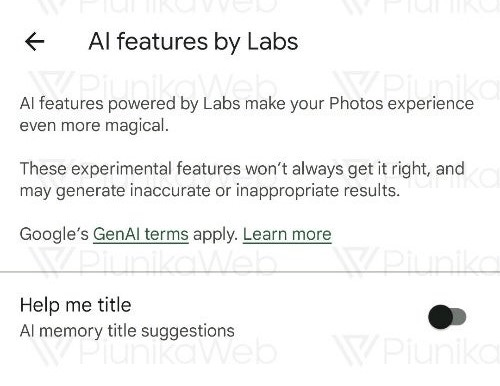The image size is (500, 386).
Task: Click the word Photos in the description
Action: coord(356,103)
